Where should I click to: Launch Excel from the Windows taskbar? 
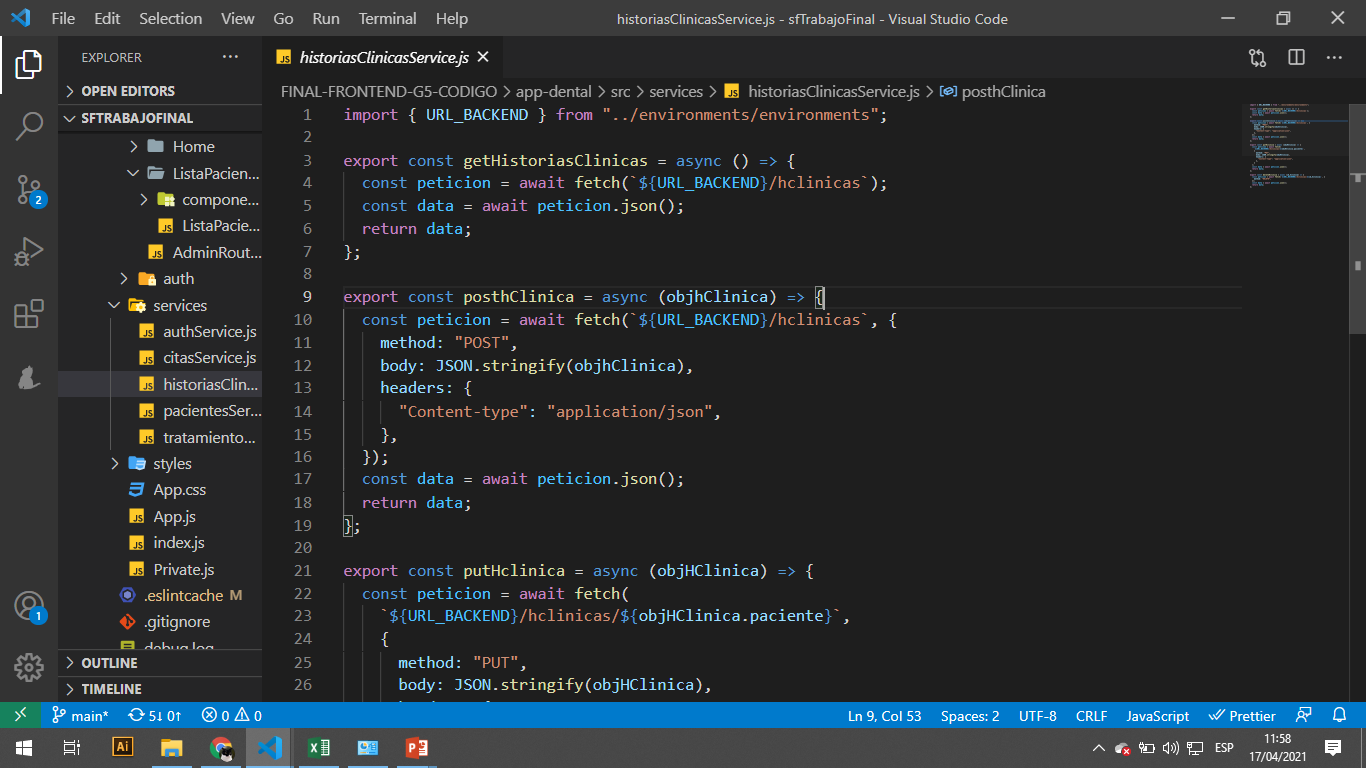318,747
